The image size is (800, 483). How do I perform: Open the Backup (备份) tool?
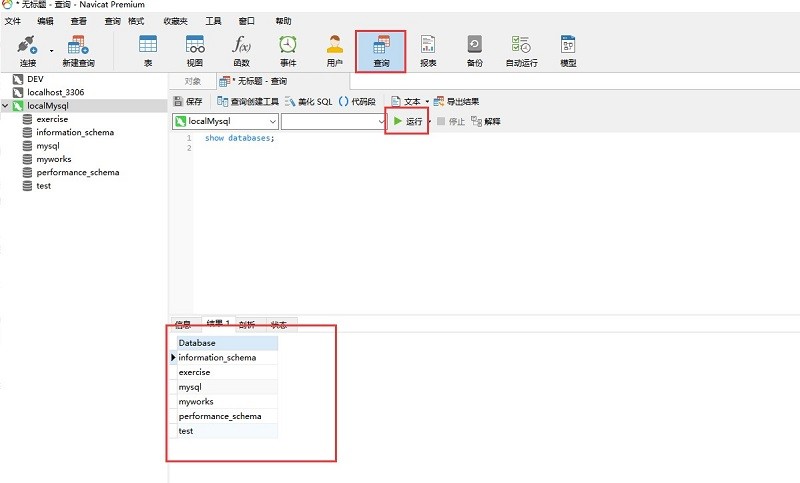click(x=474, y=51)
